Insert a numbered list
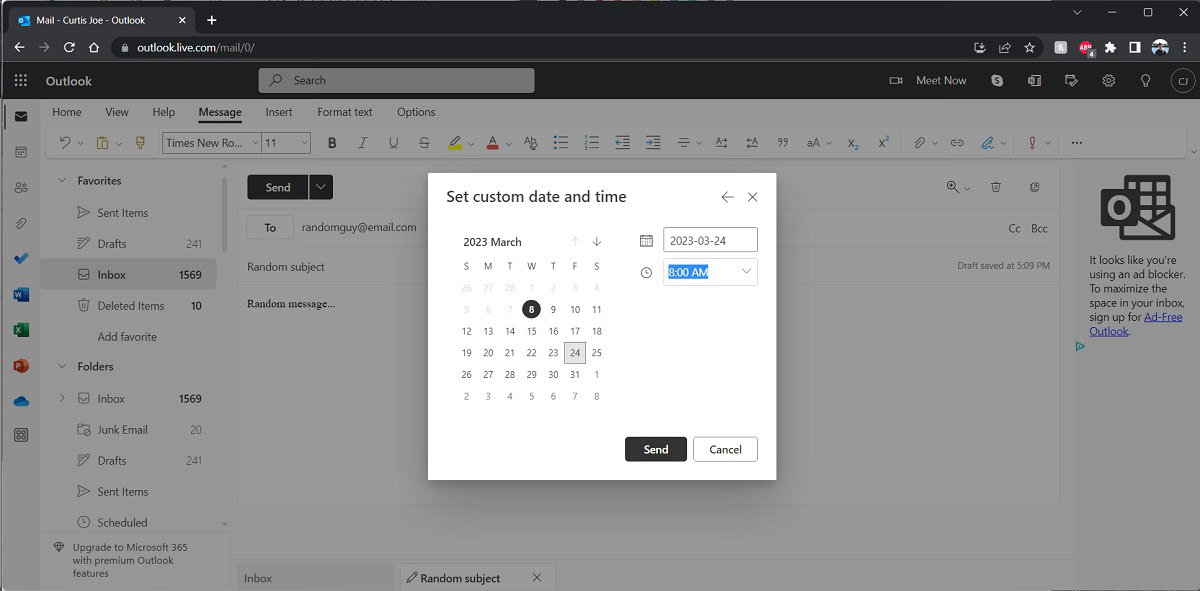 click(591, 143)
